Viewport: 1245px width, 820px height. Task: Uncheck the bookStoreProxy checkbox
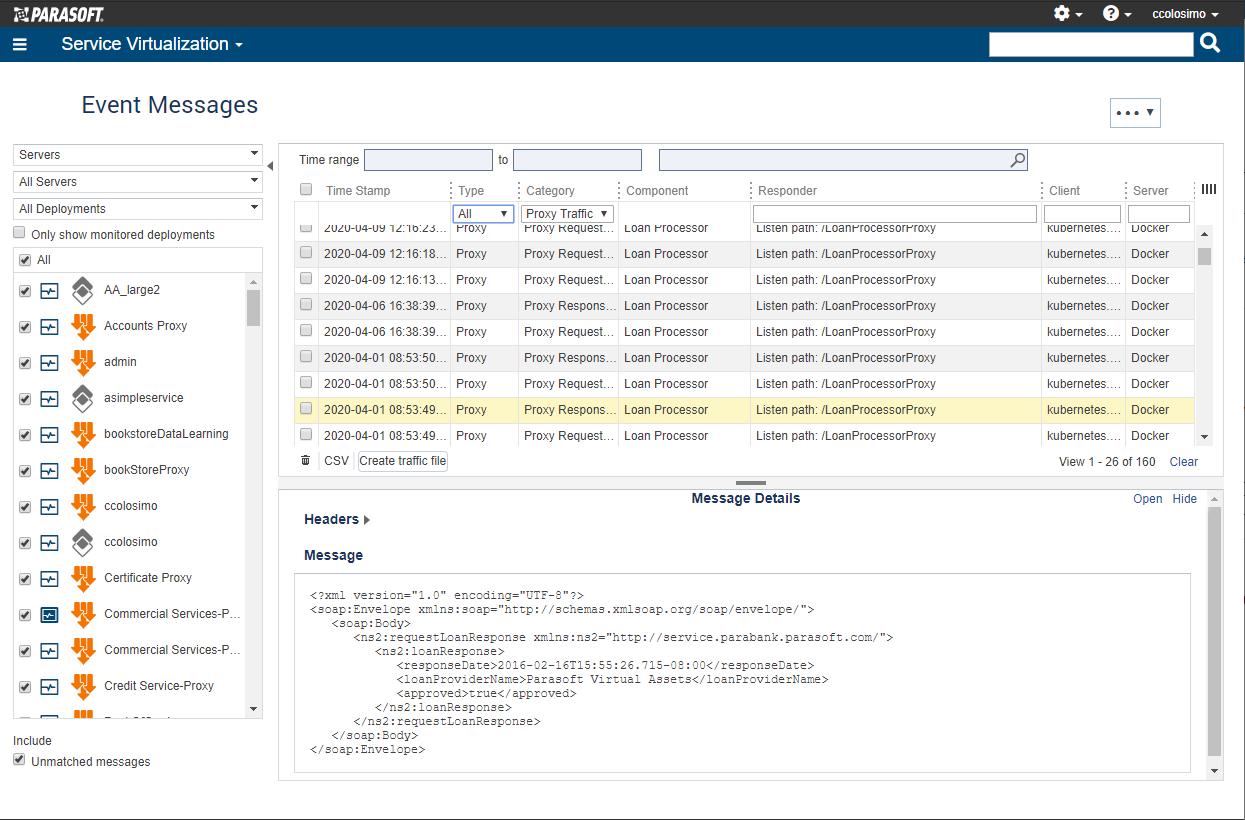pos(25,471)
